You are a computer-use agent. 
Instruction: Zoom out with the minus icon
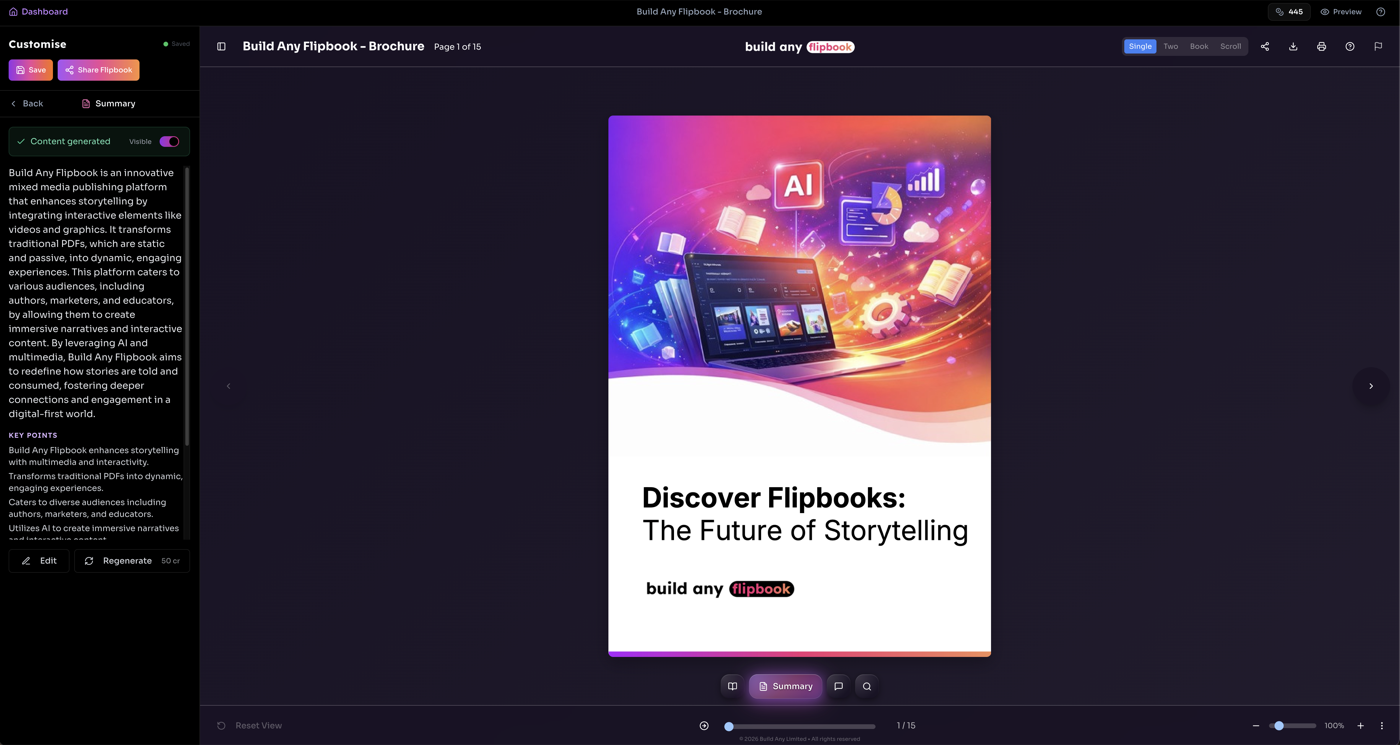tap(1256, 726)
